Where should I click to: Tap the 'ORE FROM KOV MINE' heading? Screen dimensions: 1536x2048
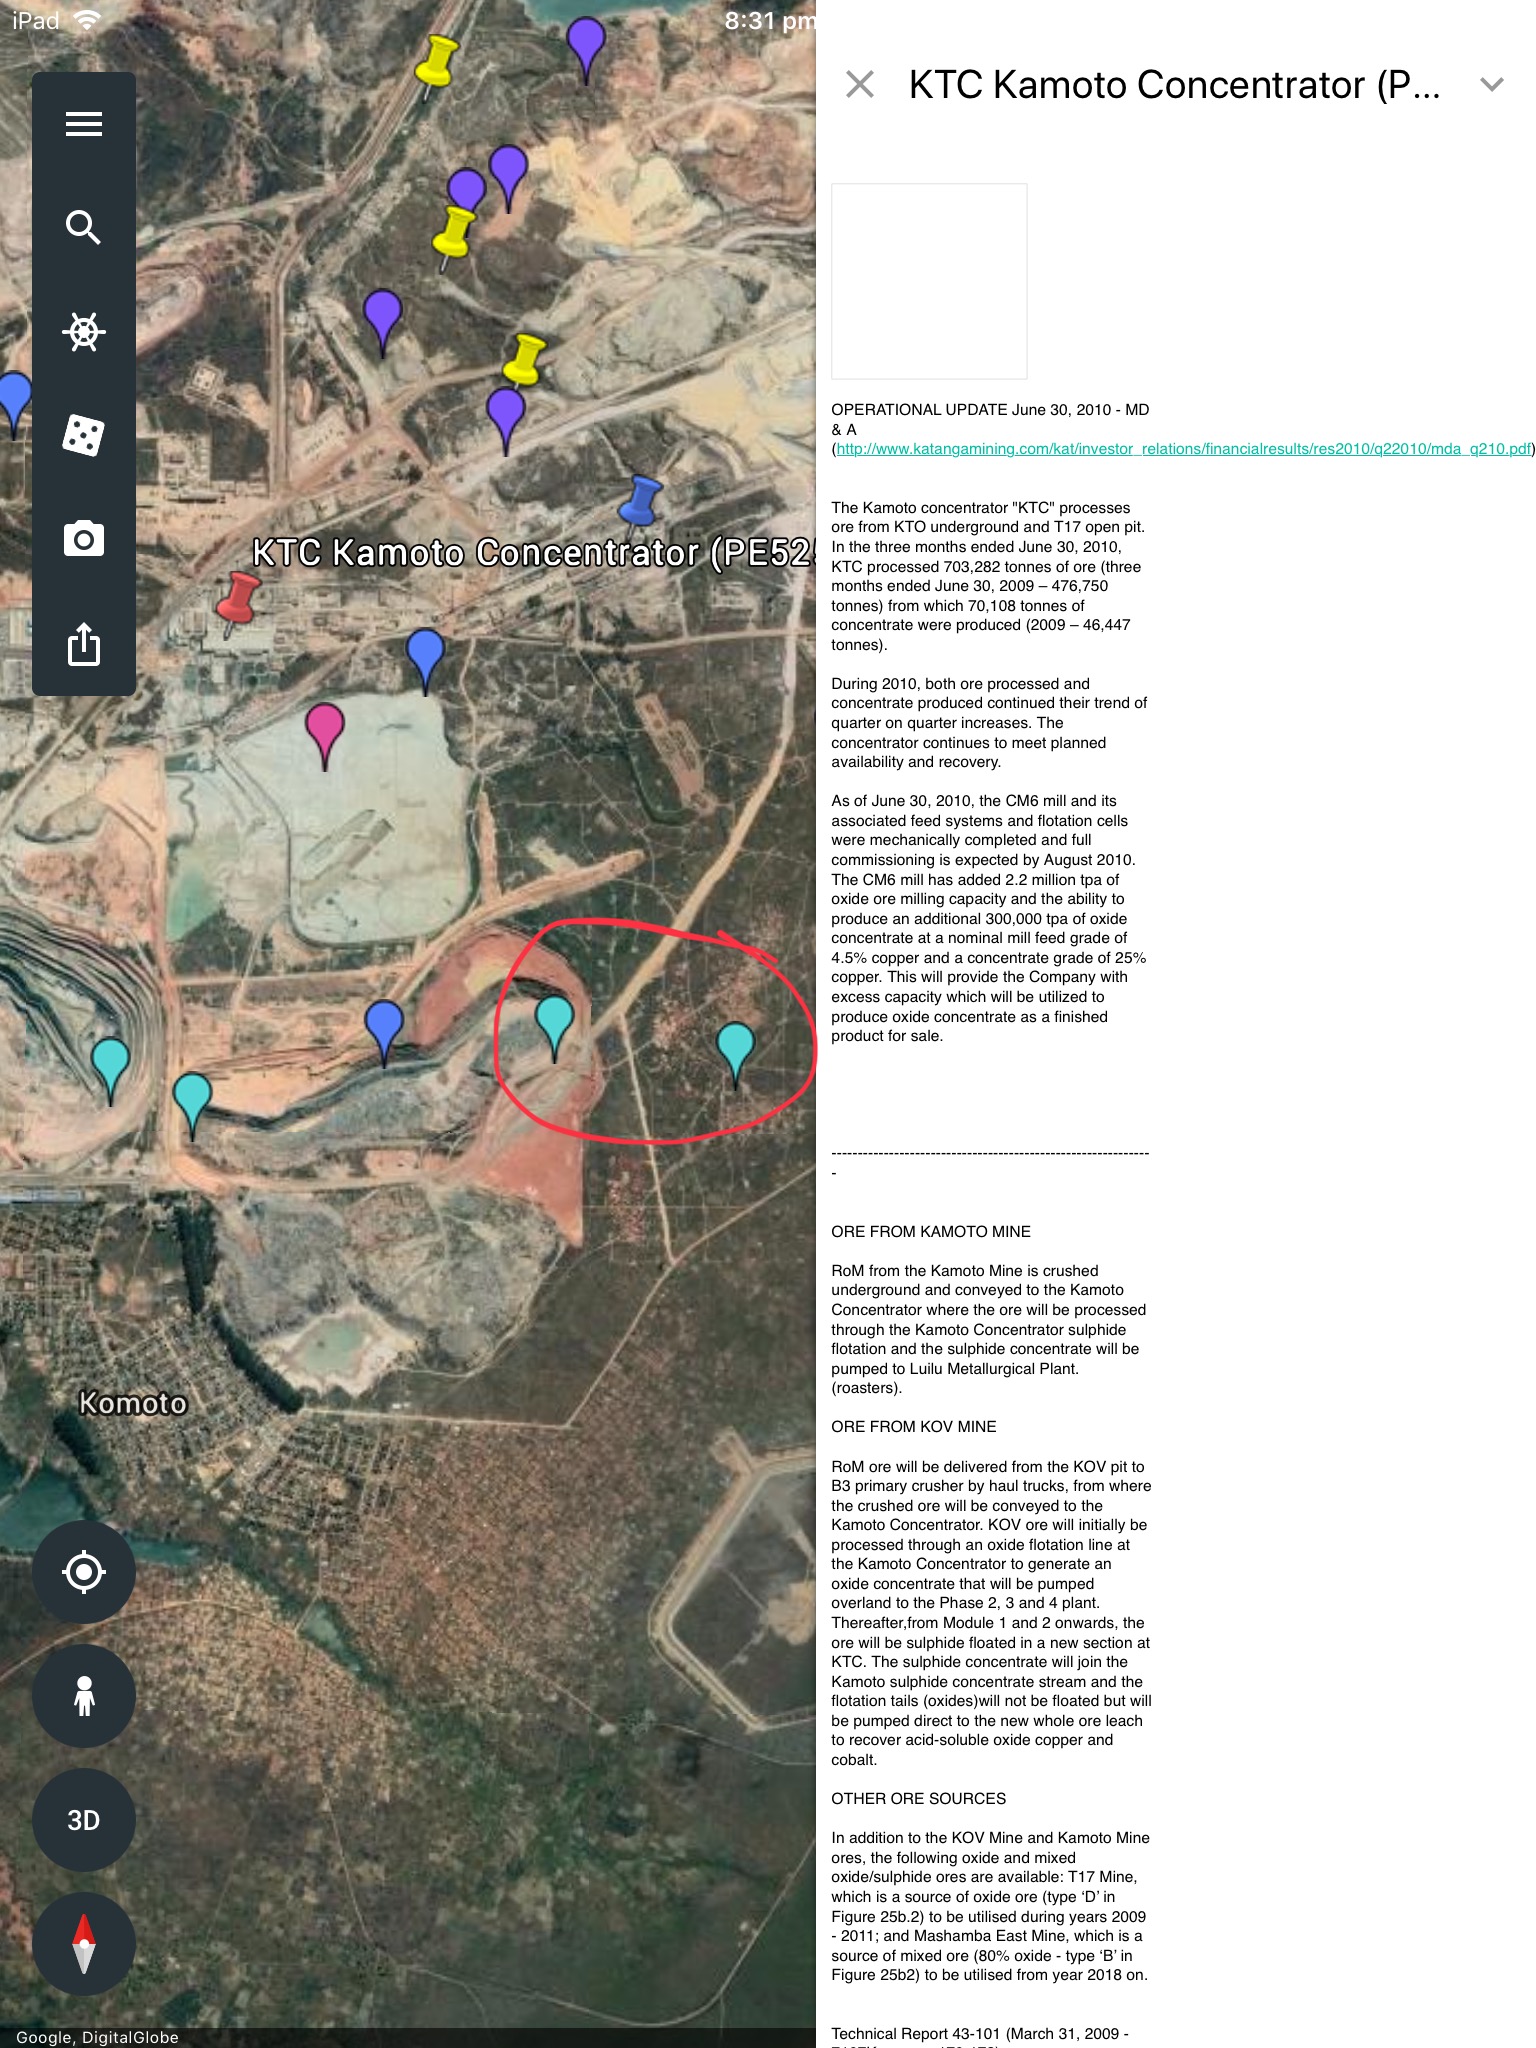(x=914, y=1427)
